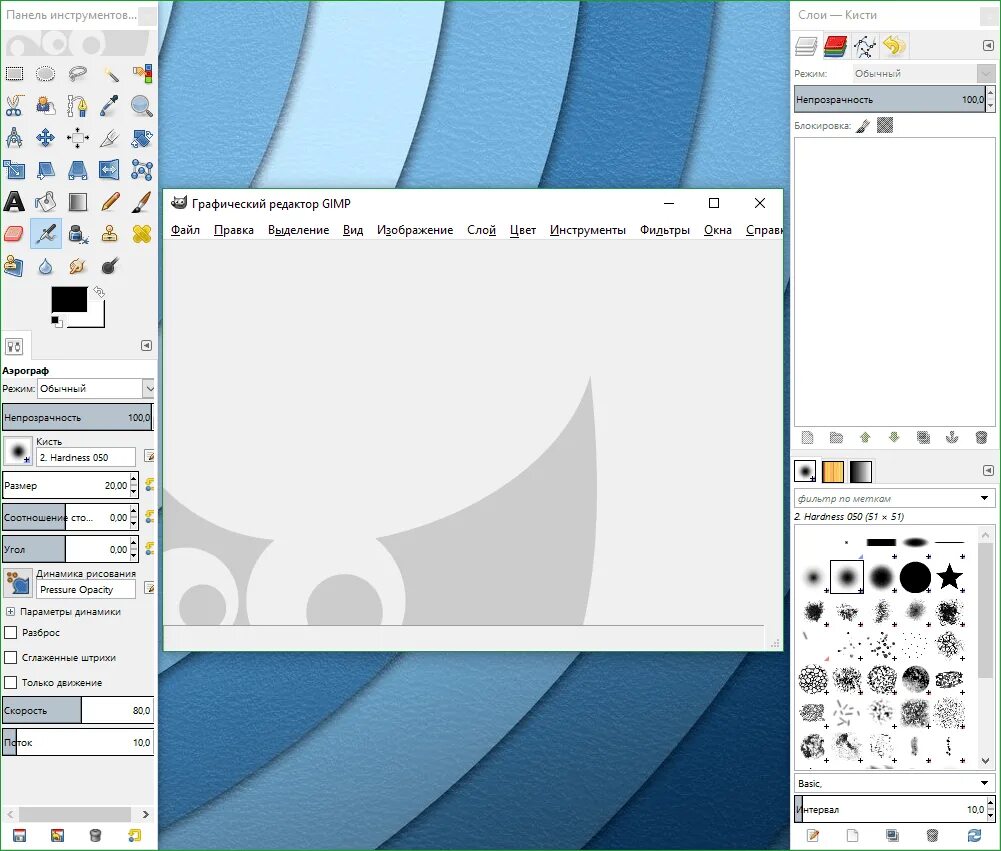The height and width of the screenshot is (851, 1001).
Task: Select the Ellipse Select tool
Action: (x=45, y=74)
